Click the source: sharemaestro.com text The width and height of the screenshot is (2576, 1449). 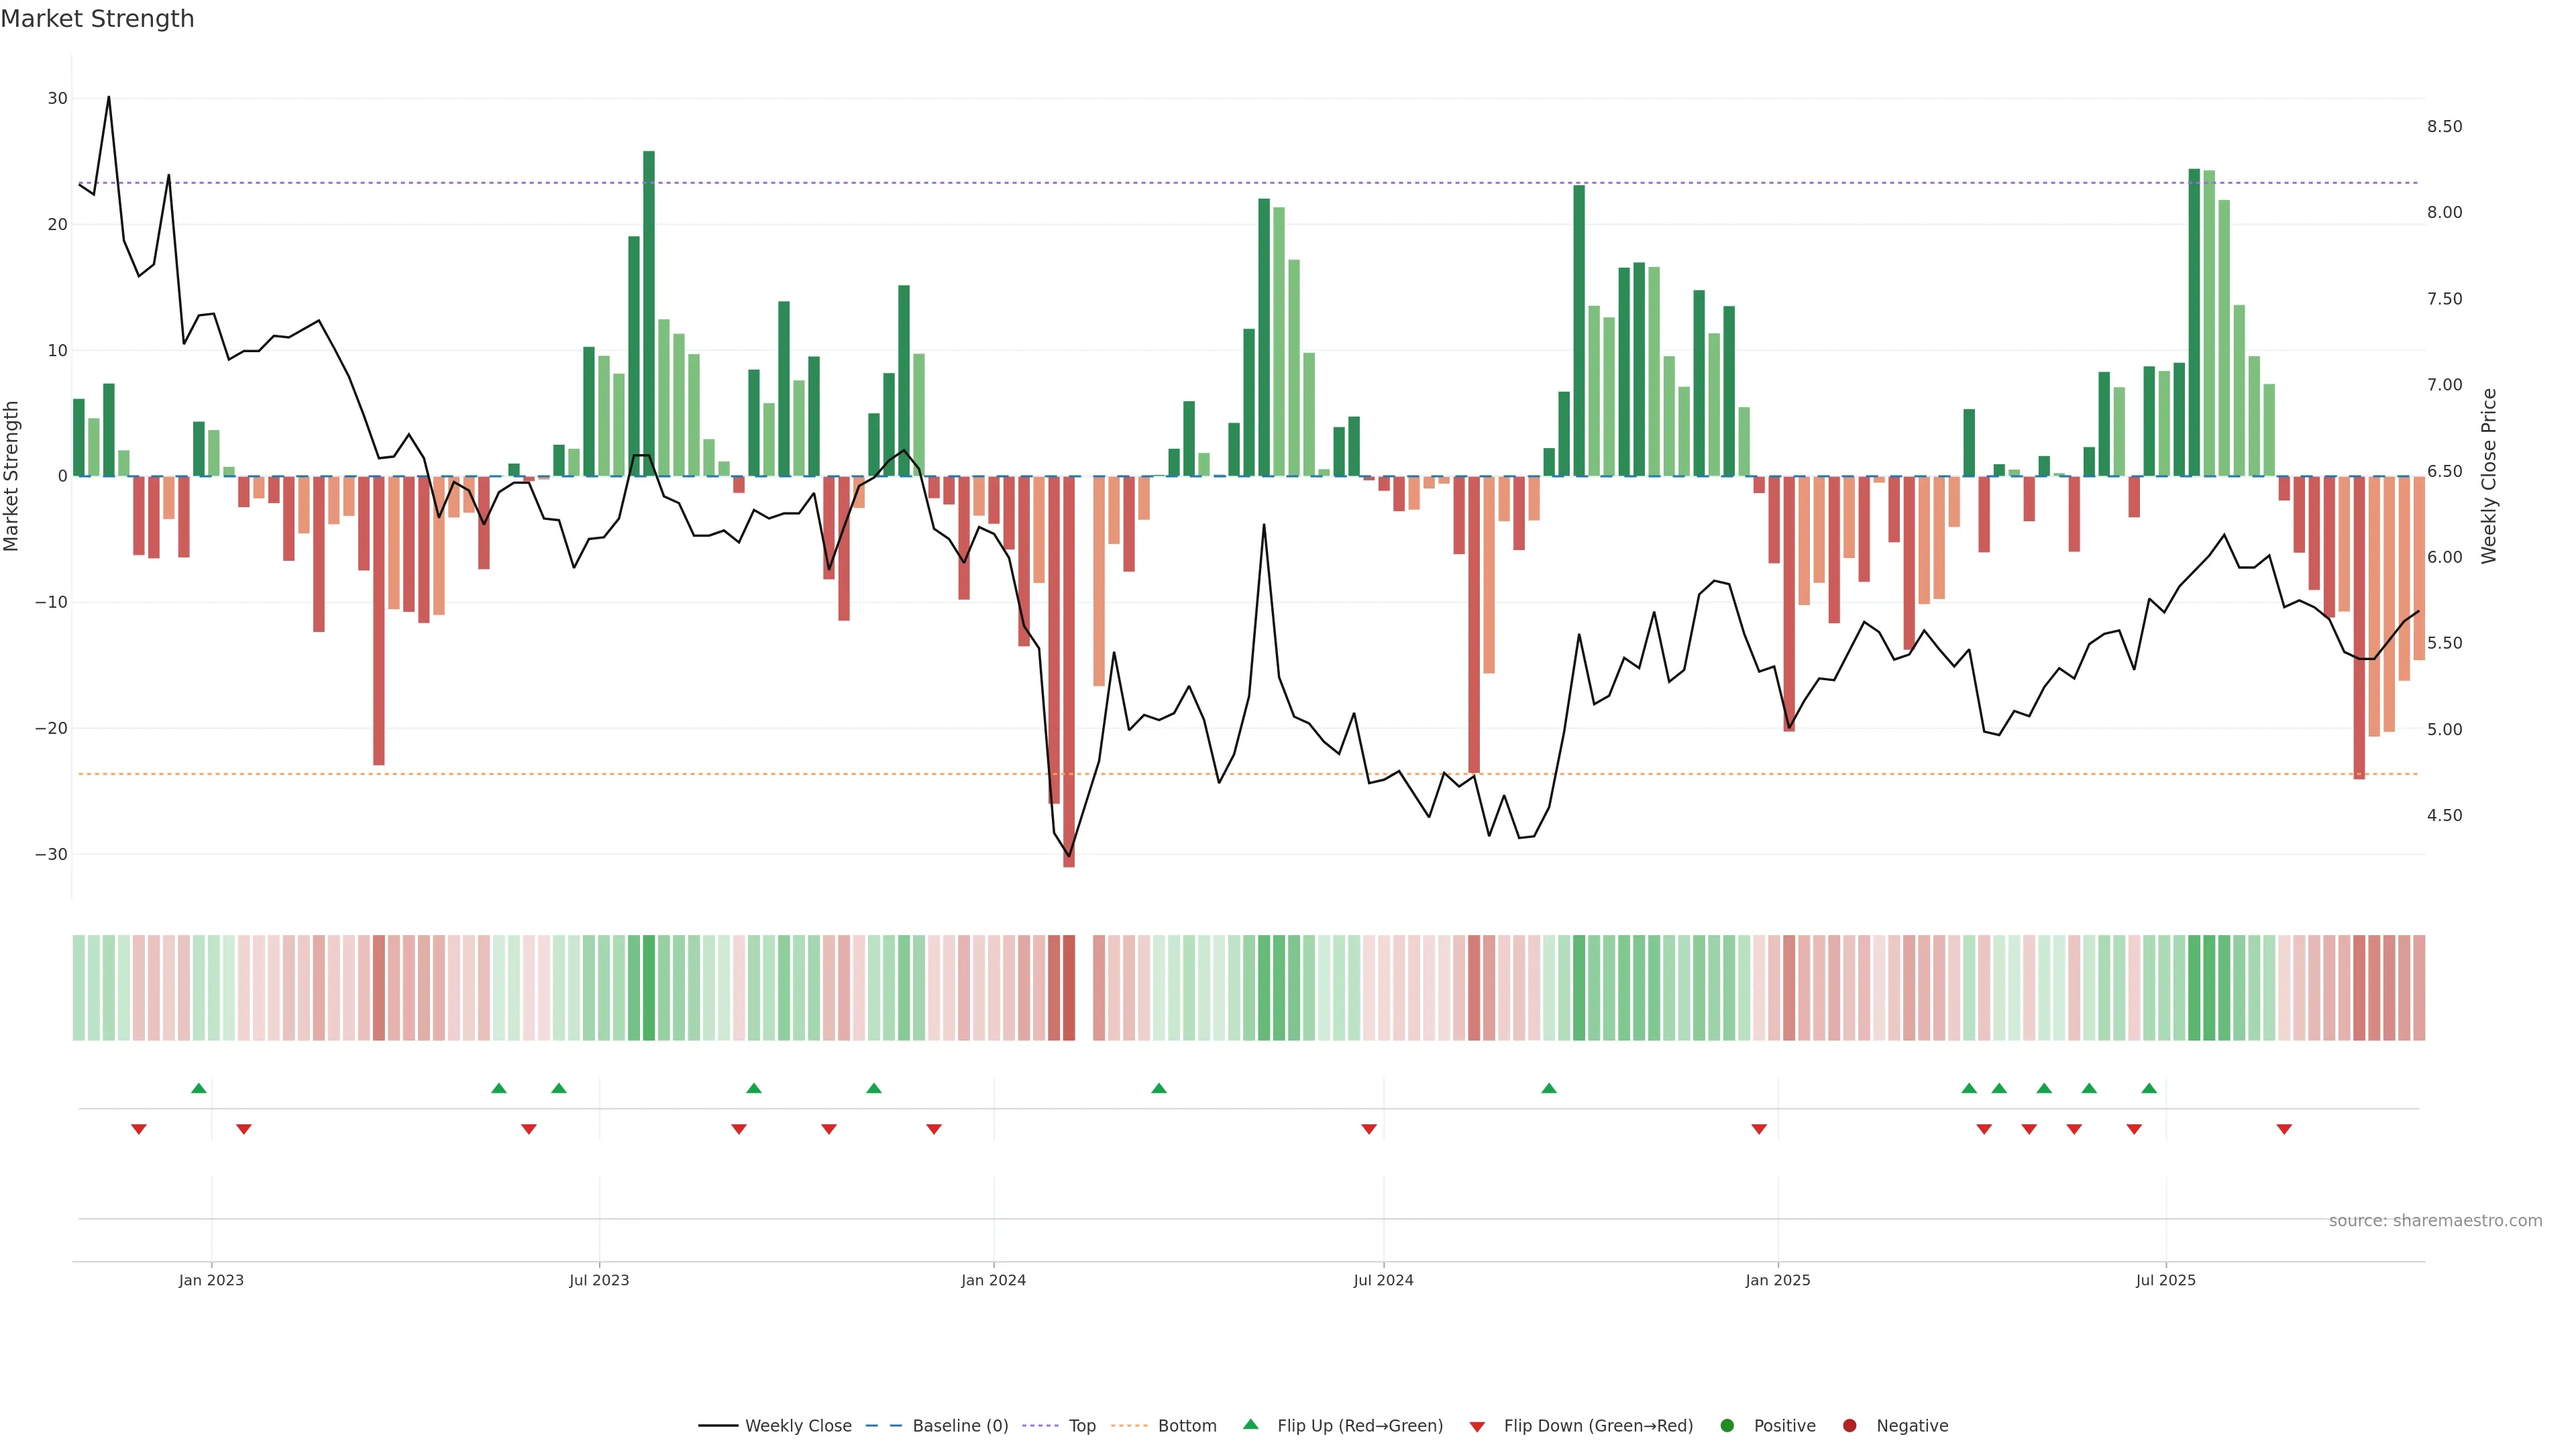point(2435,1221)
